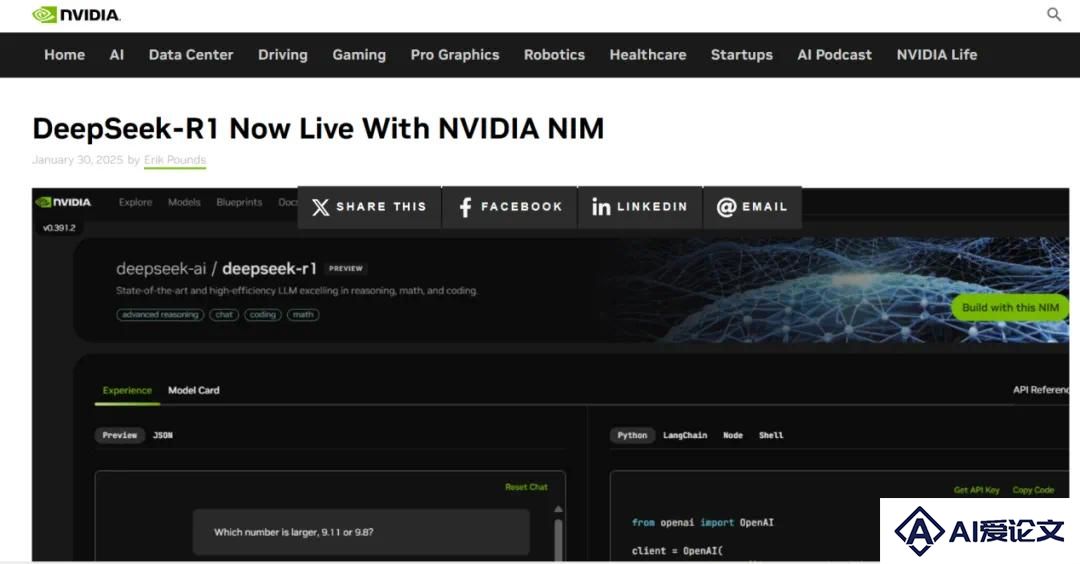Screen dimensions: 1080x564
Task: Click the chat message Which number is larger
Action: (x=361, y=532)
